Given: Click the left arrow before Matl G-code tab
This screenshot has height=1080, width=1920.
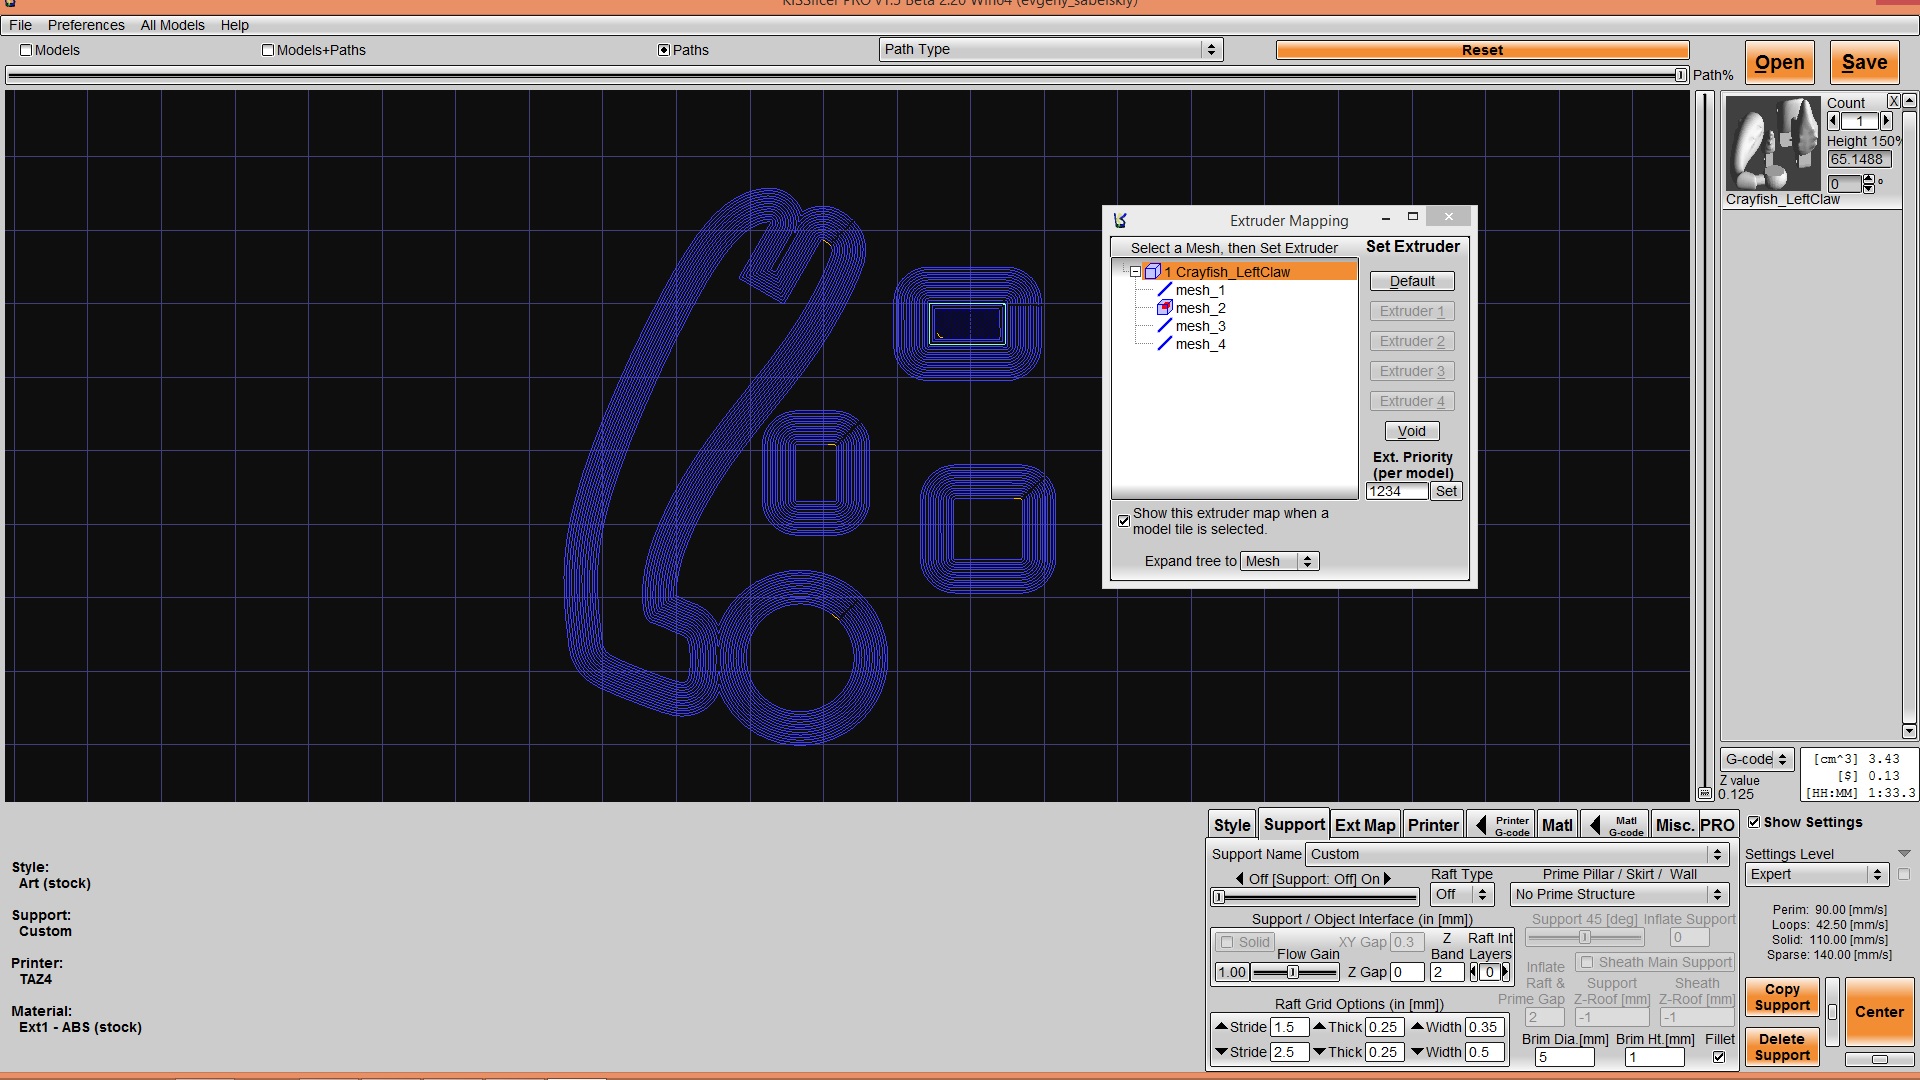Looking at the screenshot, I should click(1595, 825).
